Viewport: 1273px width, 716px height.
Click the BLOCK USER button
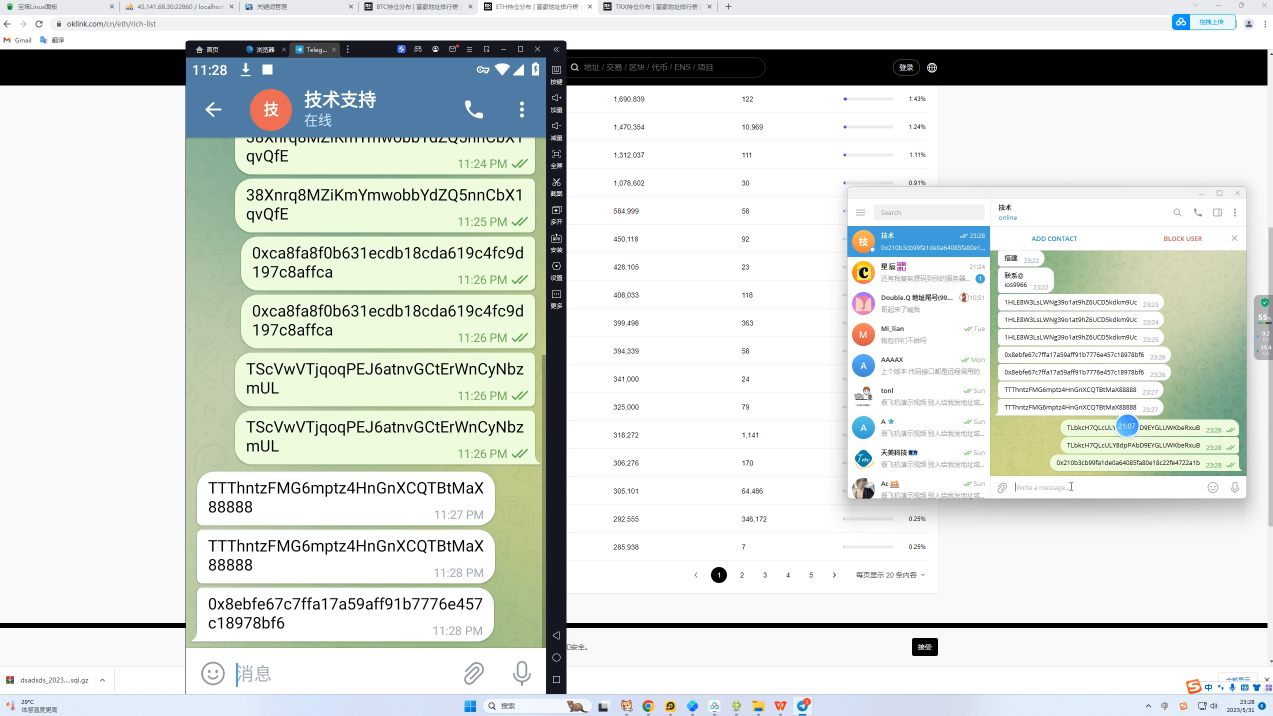[x=1182, y=239]
